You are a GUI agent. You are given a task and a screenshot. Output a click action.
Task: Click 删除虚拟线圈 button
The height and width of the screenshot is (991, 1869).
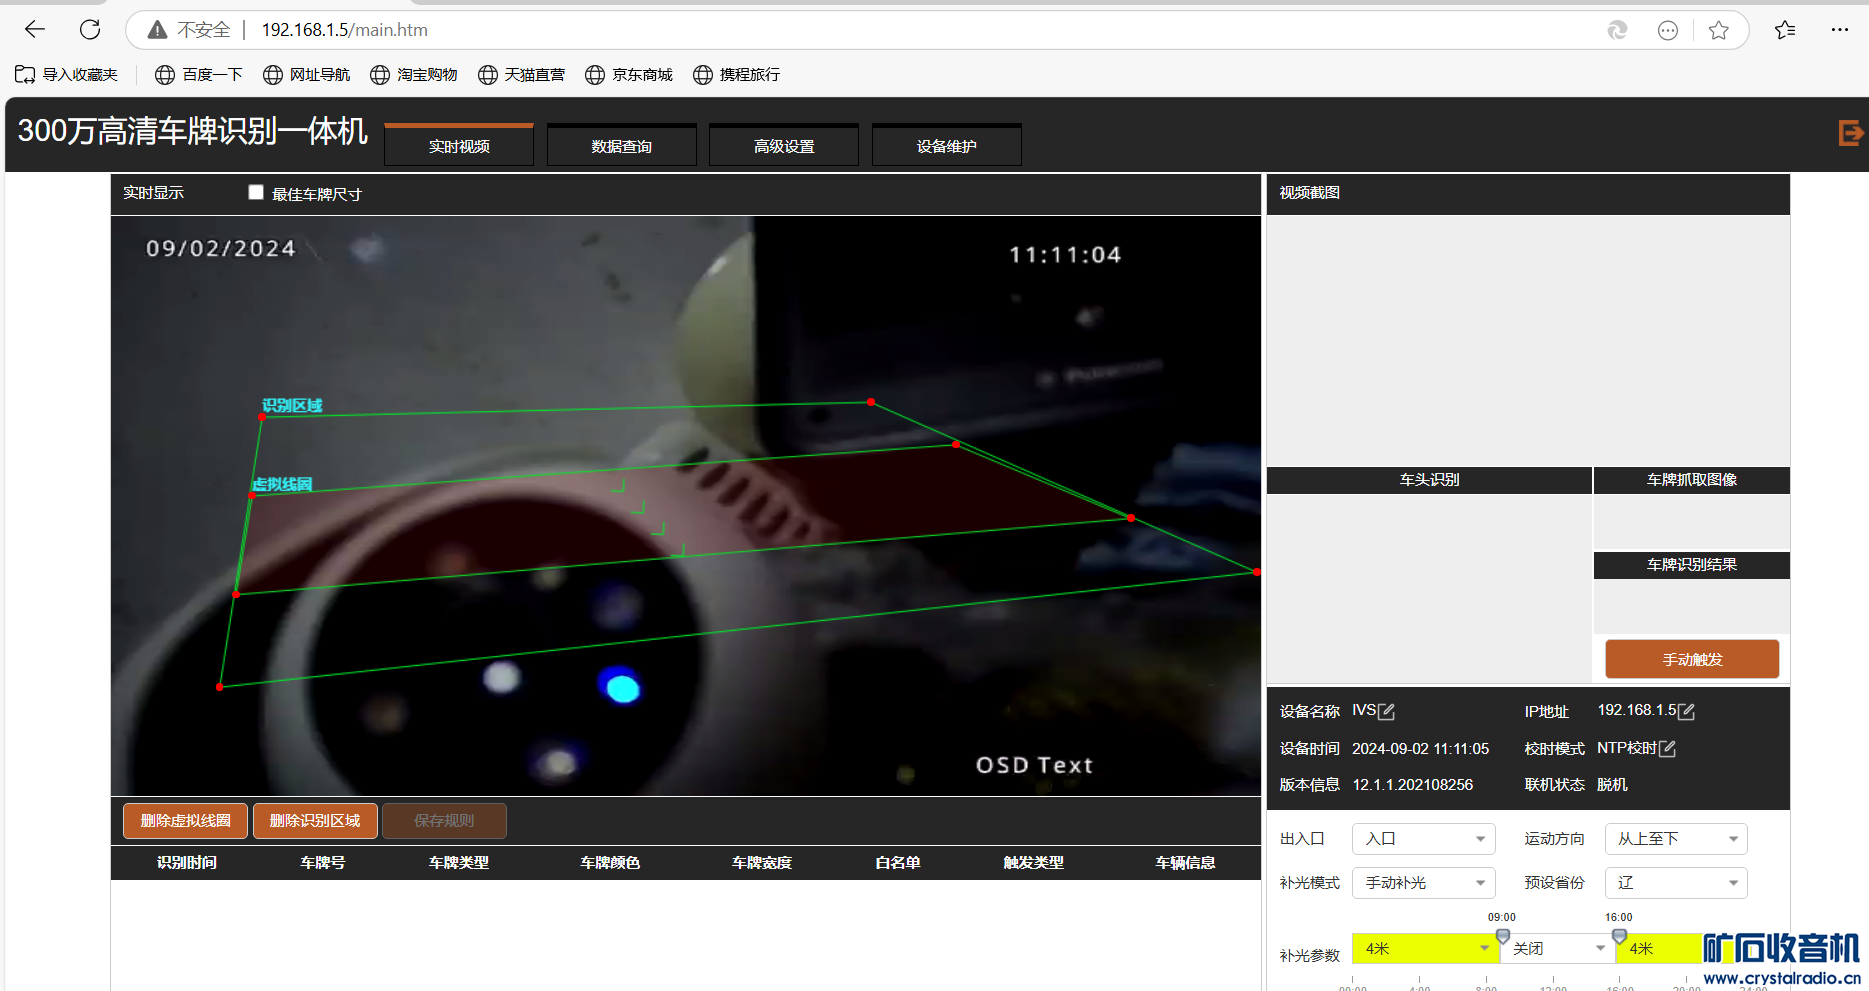pyautogui.click(x=186, y=821)
